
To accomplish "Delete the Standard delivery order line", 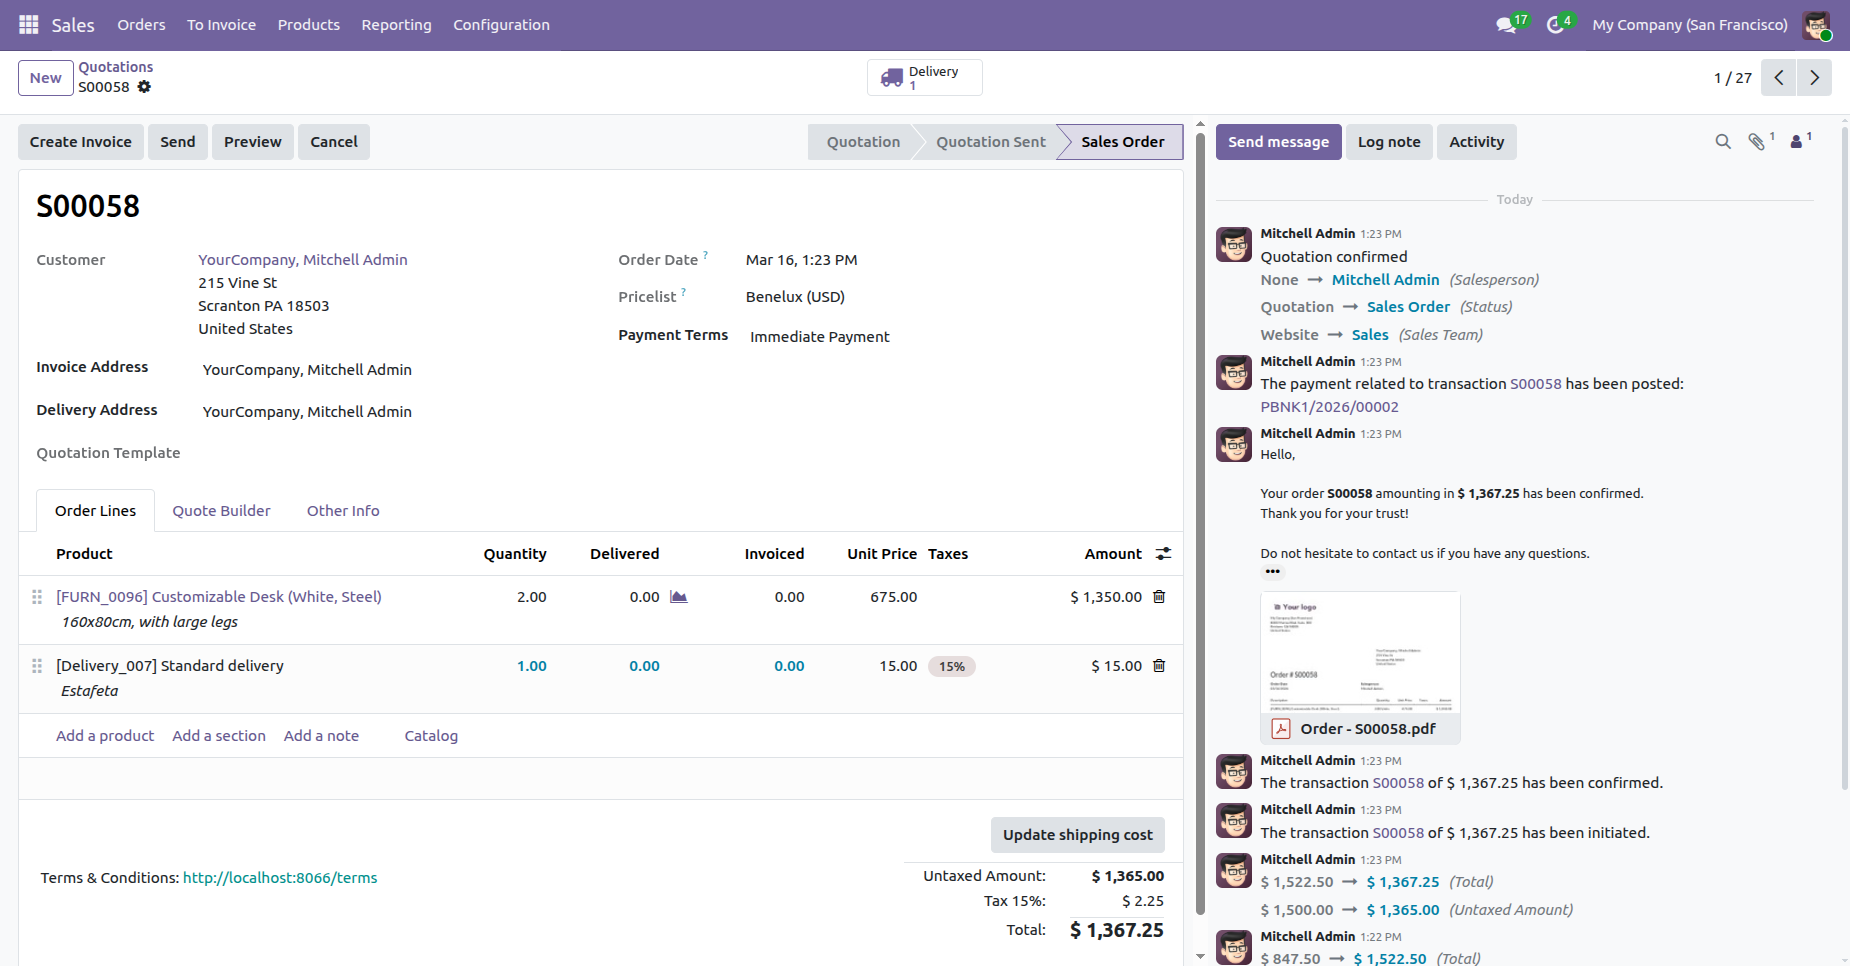I will 1159,666.
